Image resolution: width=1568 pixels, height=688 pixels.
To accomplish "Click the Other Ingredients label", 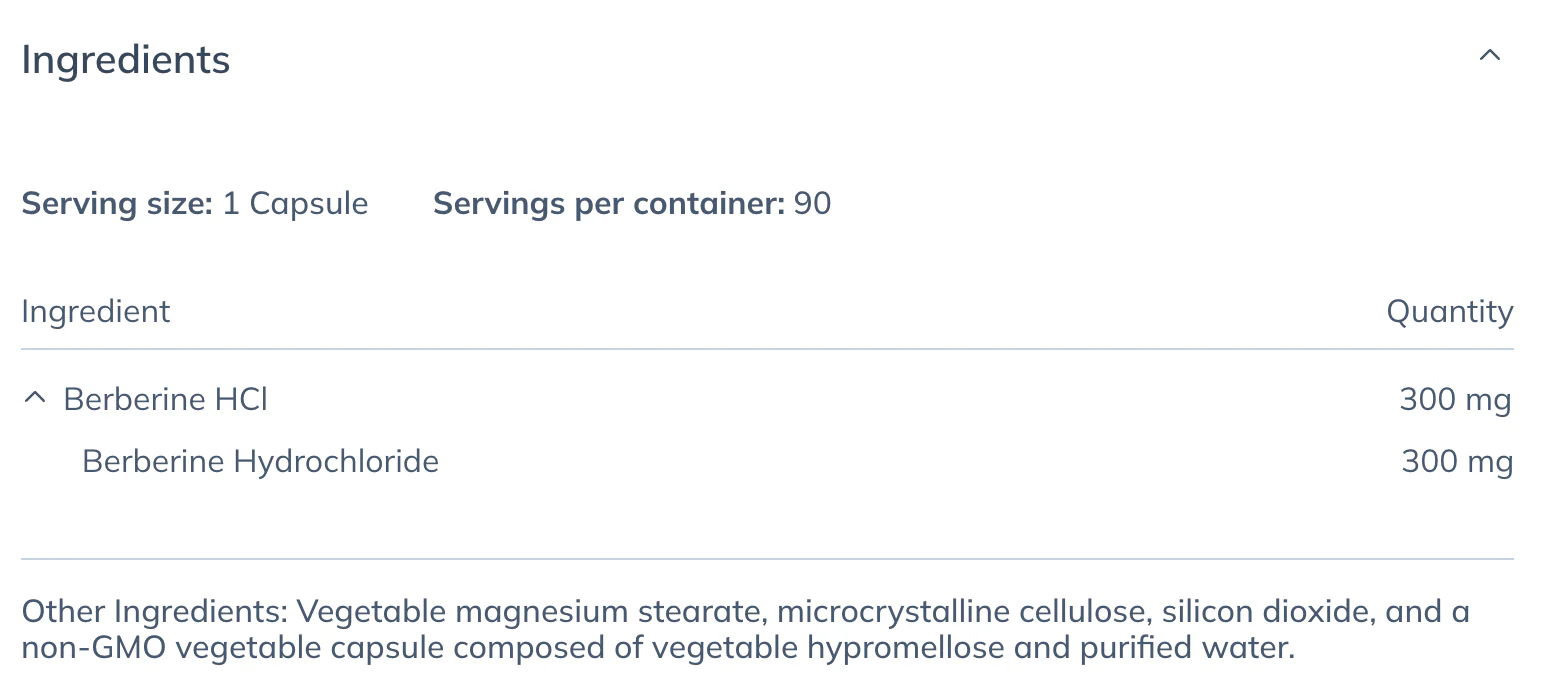I will point(155,611).
